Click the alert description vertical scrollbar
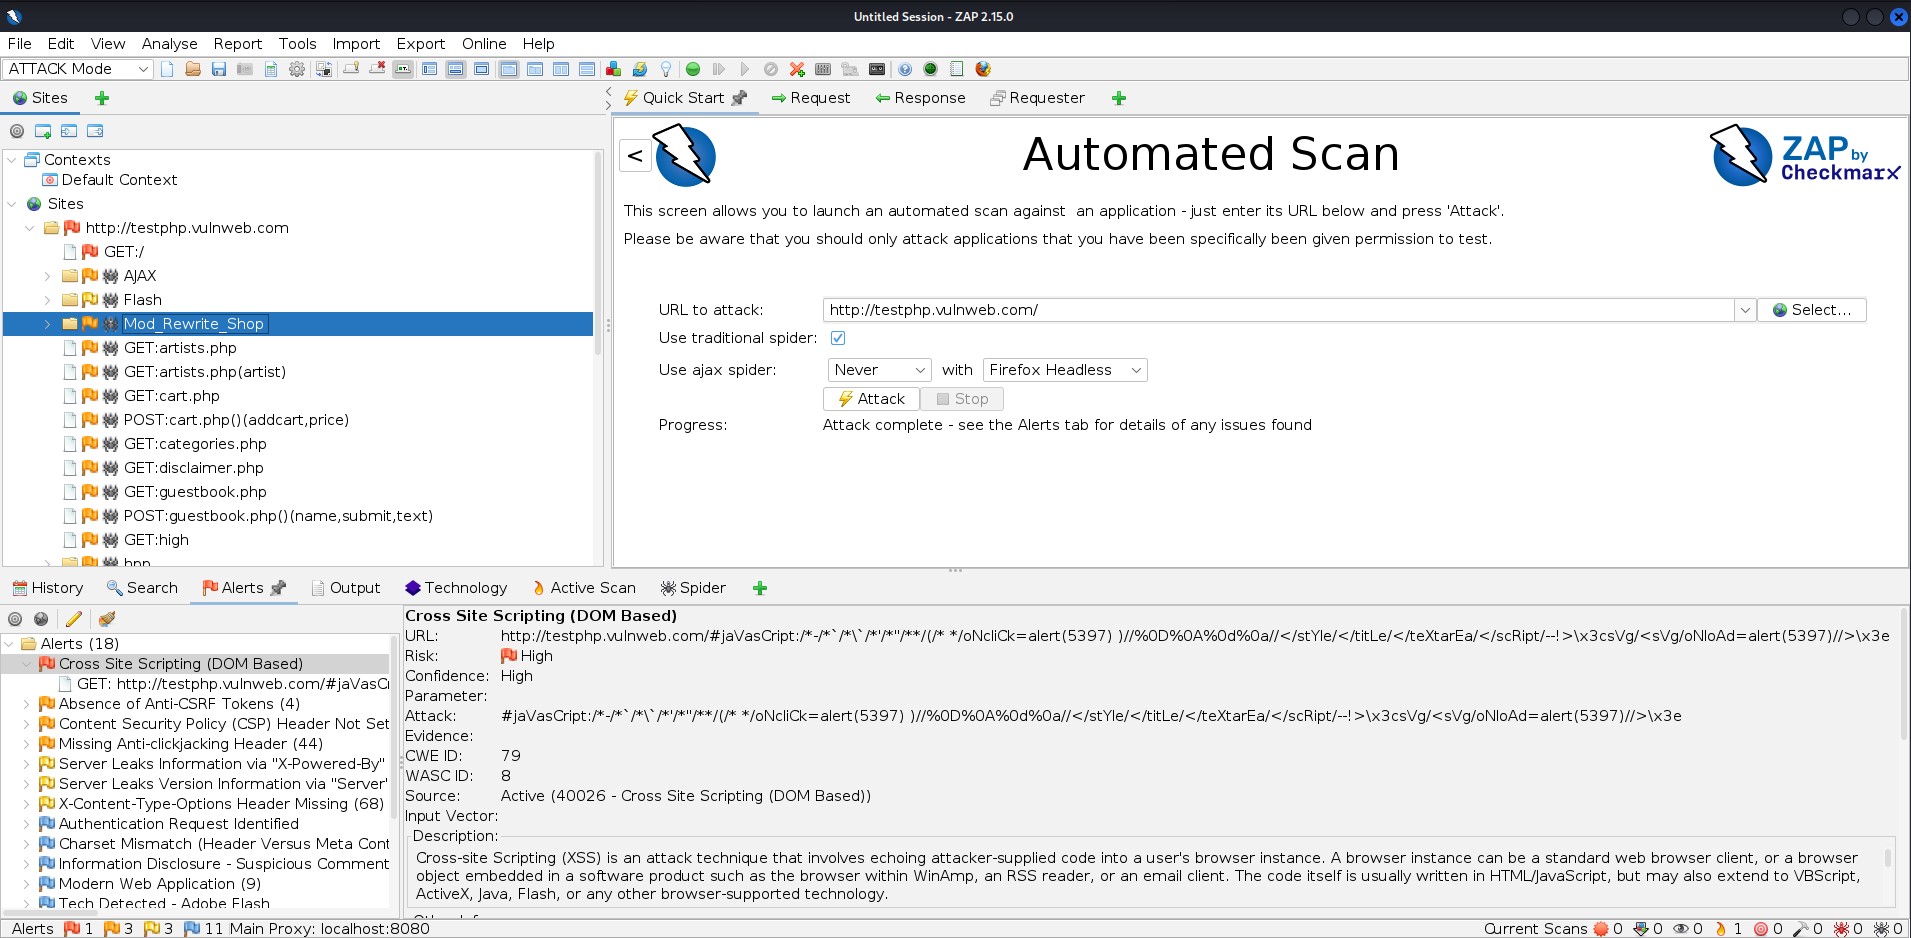The width and height of the screenshot is (1911, 938). 1888,858
